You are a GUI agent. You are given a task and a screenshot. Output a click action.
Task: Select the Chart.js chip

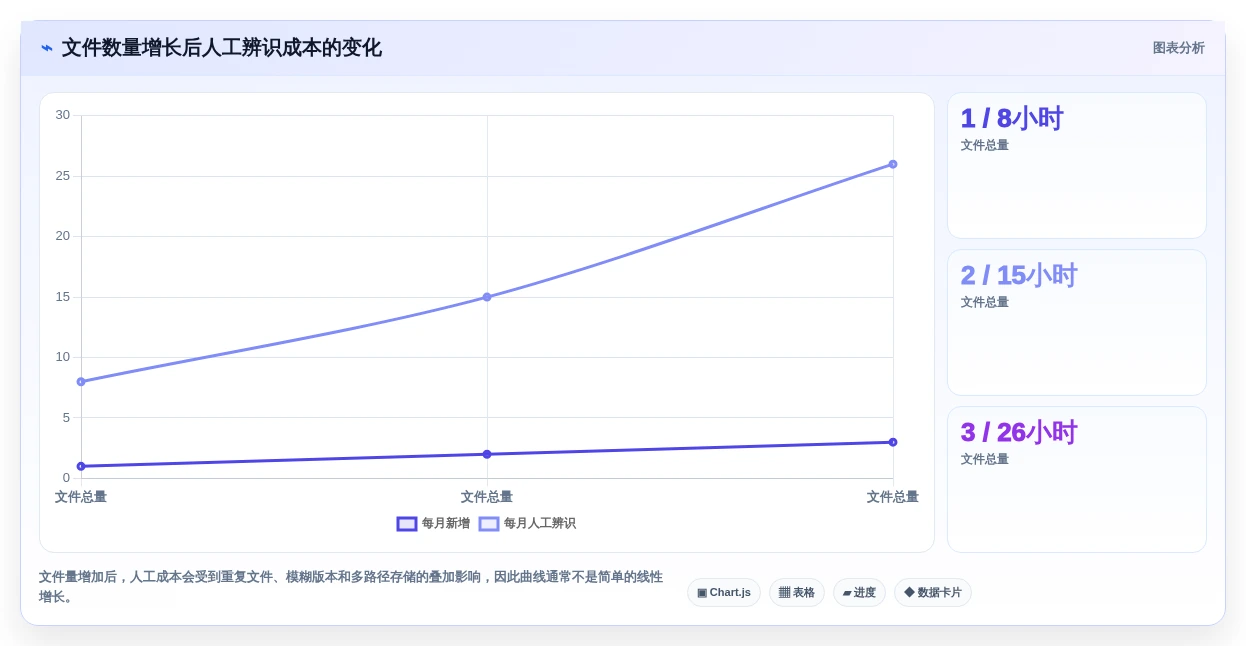coord(724,593)
